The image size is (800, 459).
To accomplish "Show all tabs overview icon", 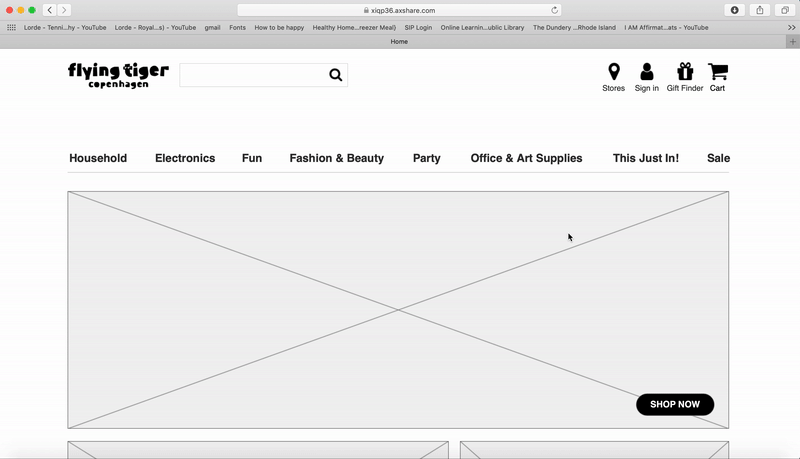I will coord(785,10).
